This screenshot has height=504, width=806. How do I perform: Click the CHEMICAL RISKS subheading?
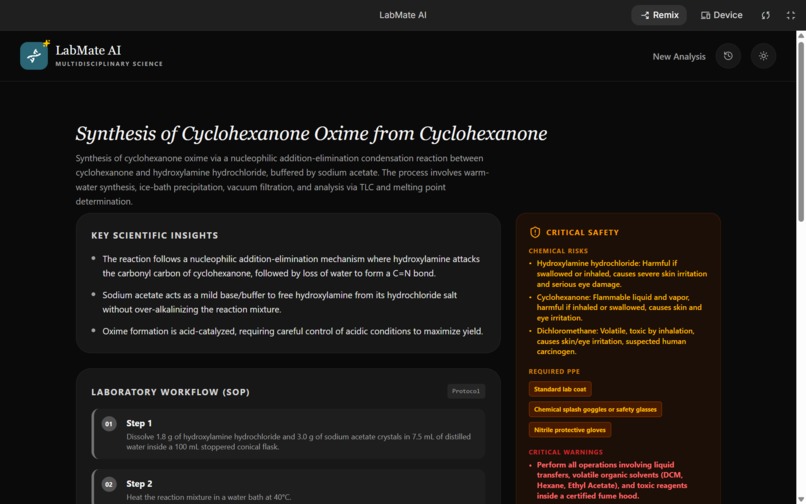(x=558, y=251)
